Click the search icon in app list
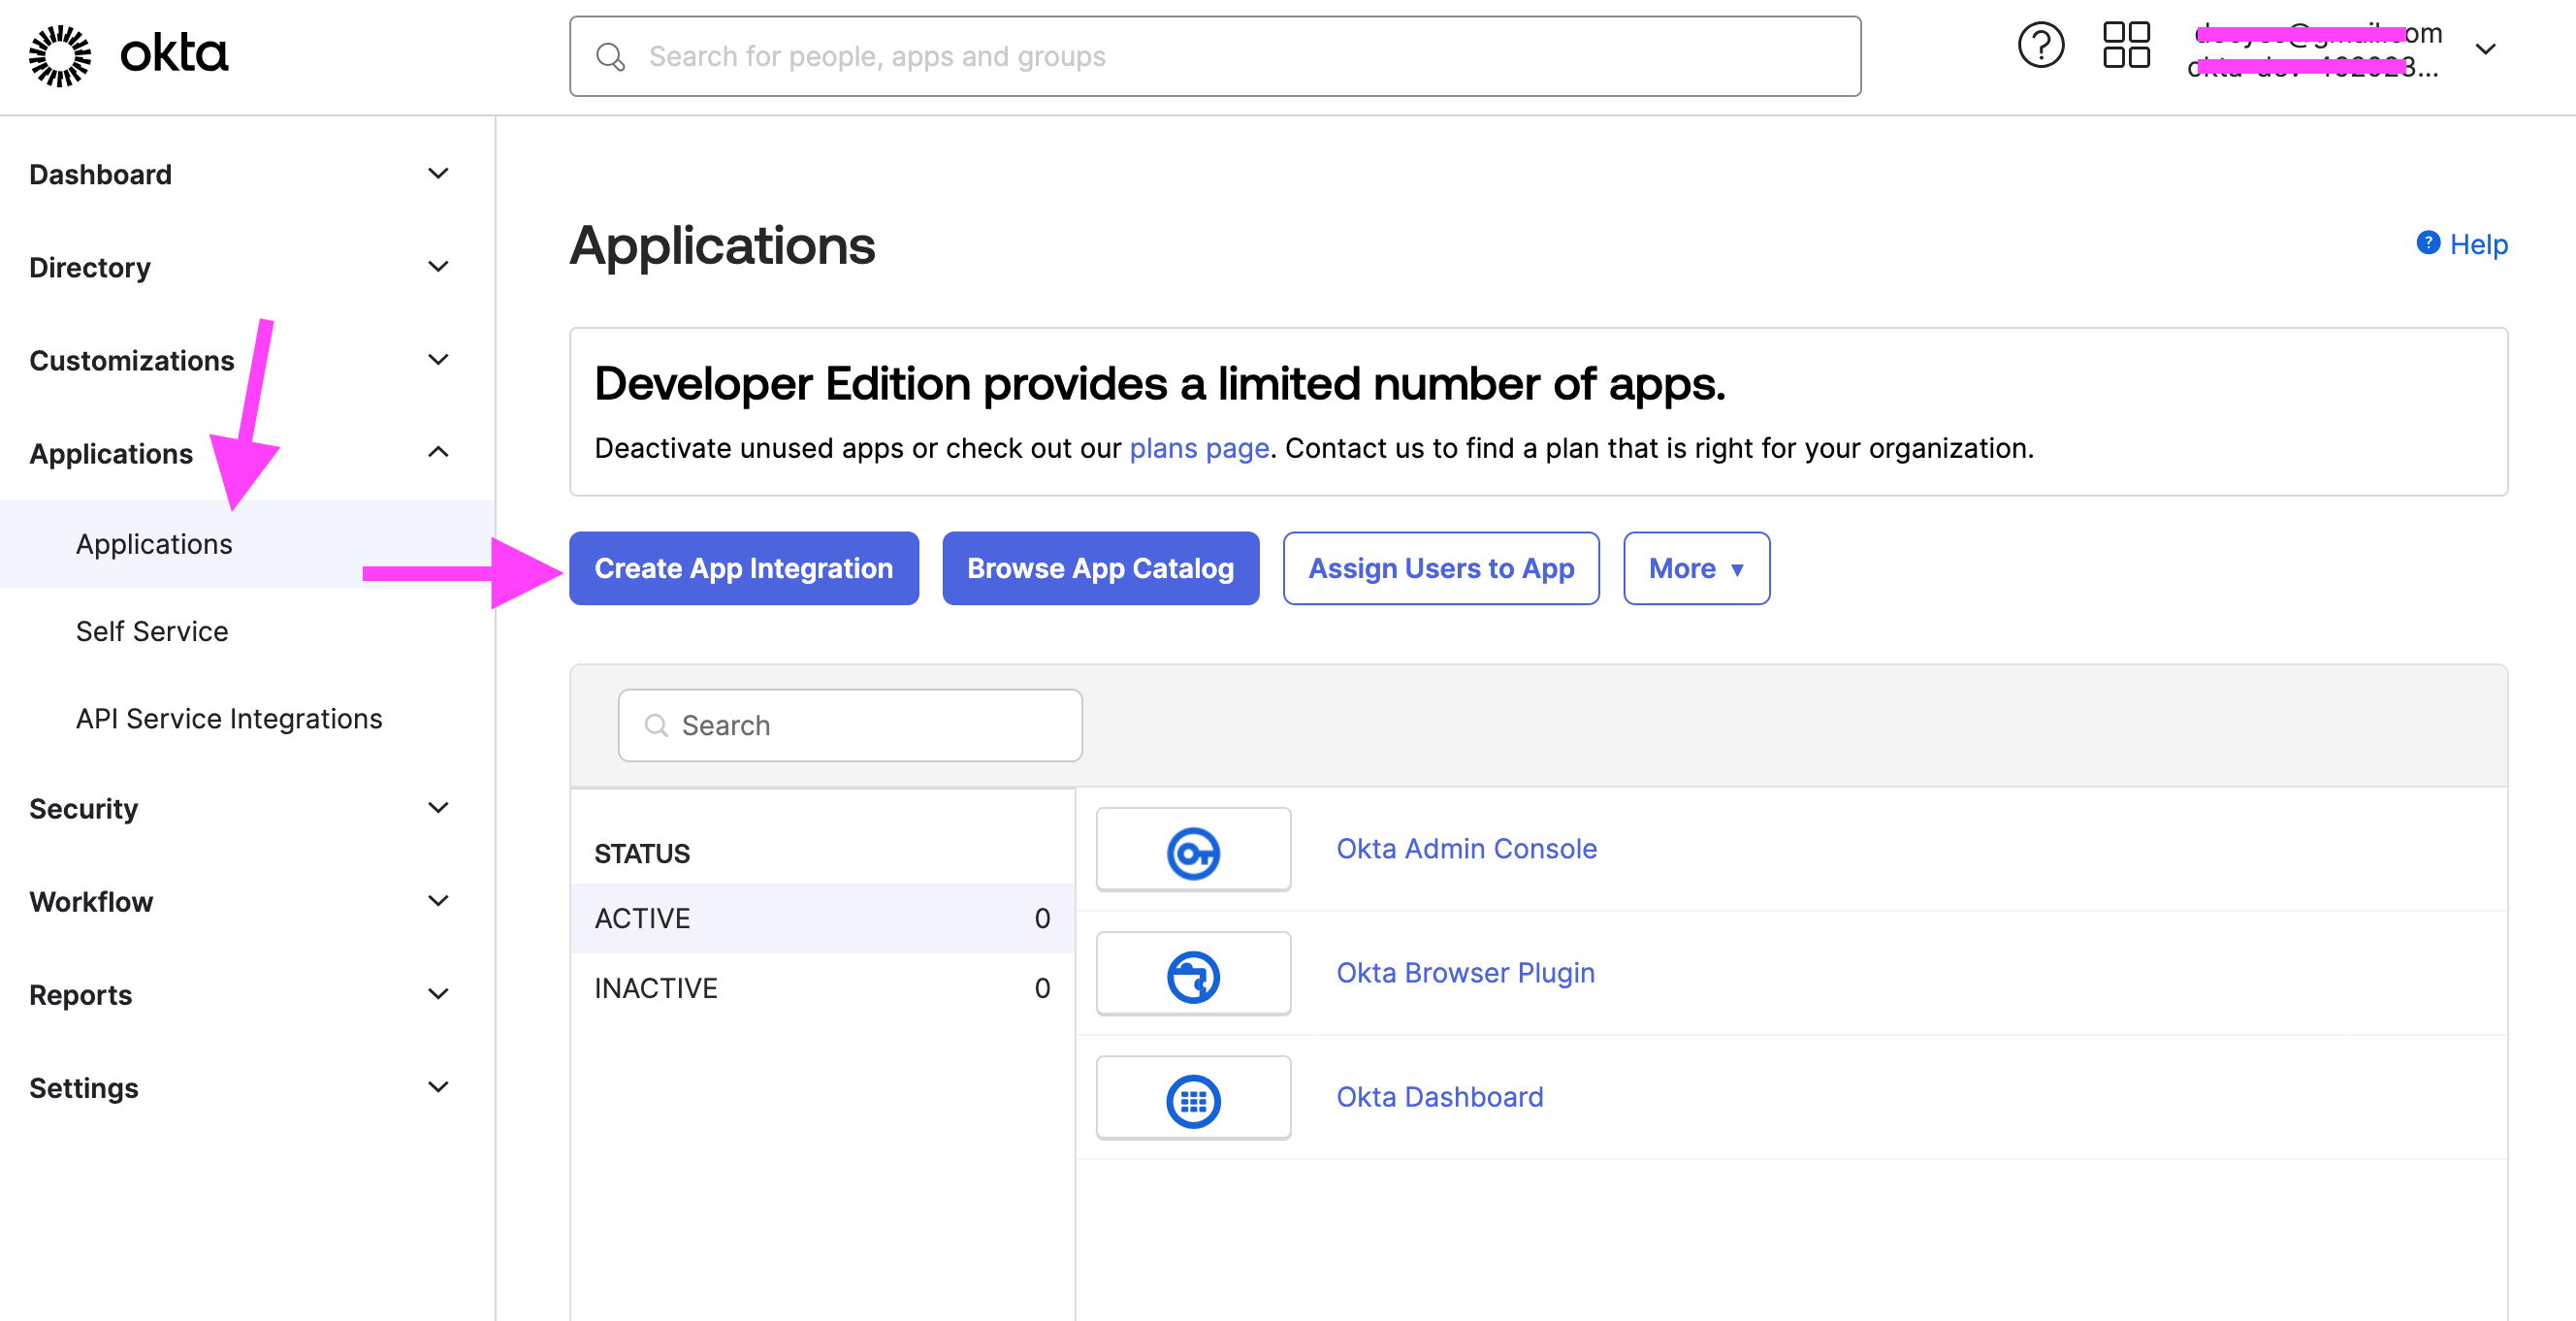Viewport: 2576px width, 1321px height. (657, 725)
